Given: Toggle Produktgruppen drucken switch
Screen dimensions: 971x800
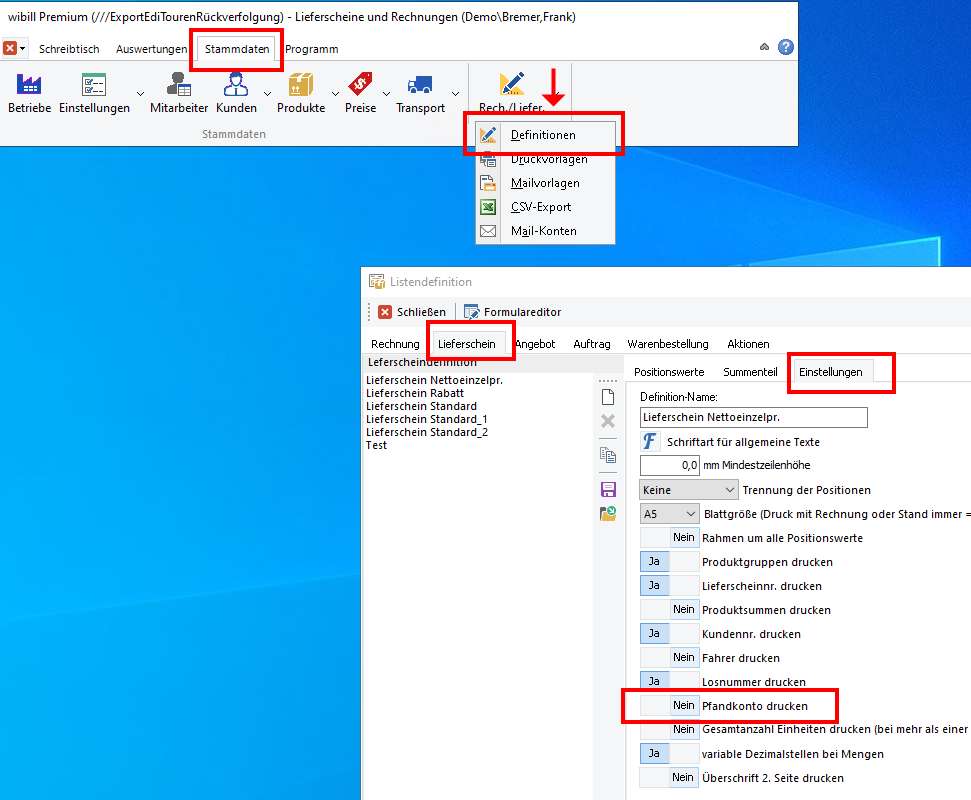Looking at the screenshot, I should 669,562.
